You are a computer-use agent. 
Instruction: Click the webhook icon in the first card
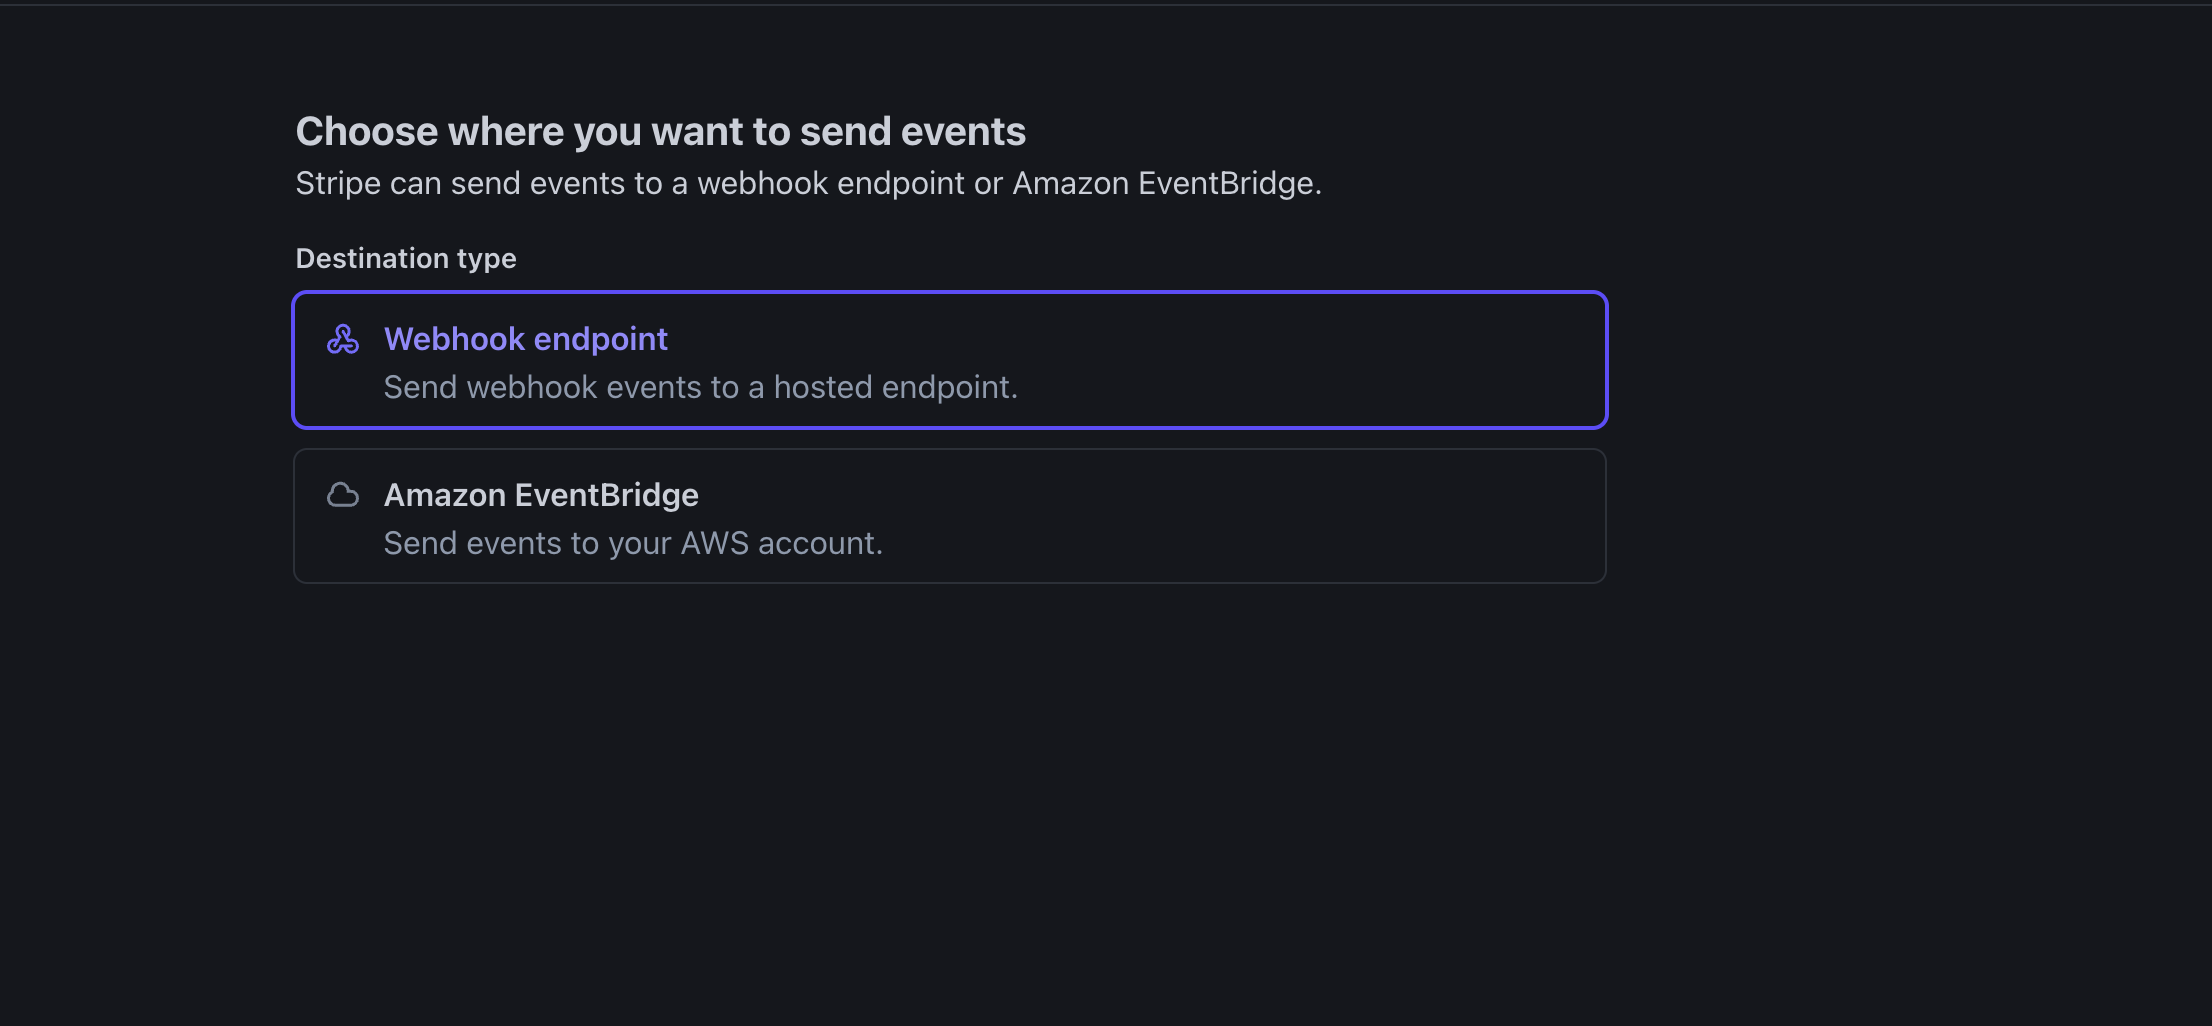point(343,339)
